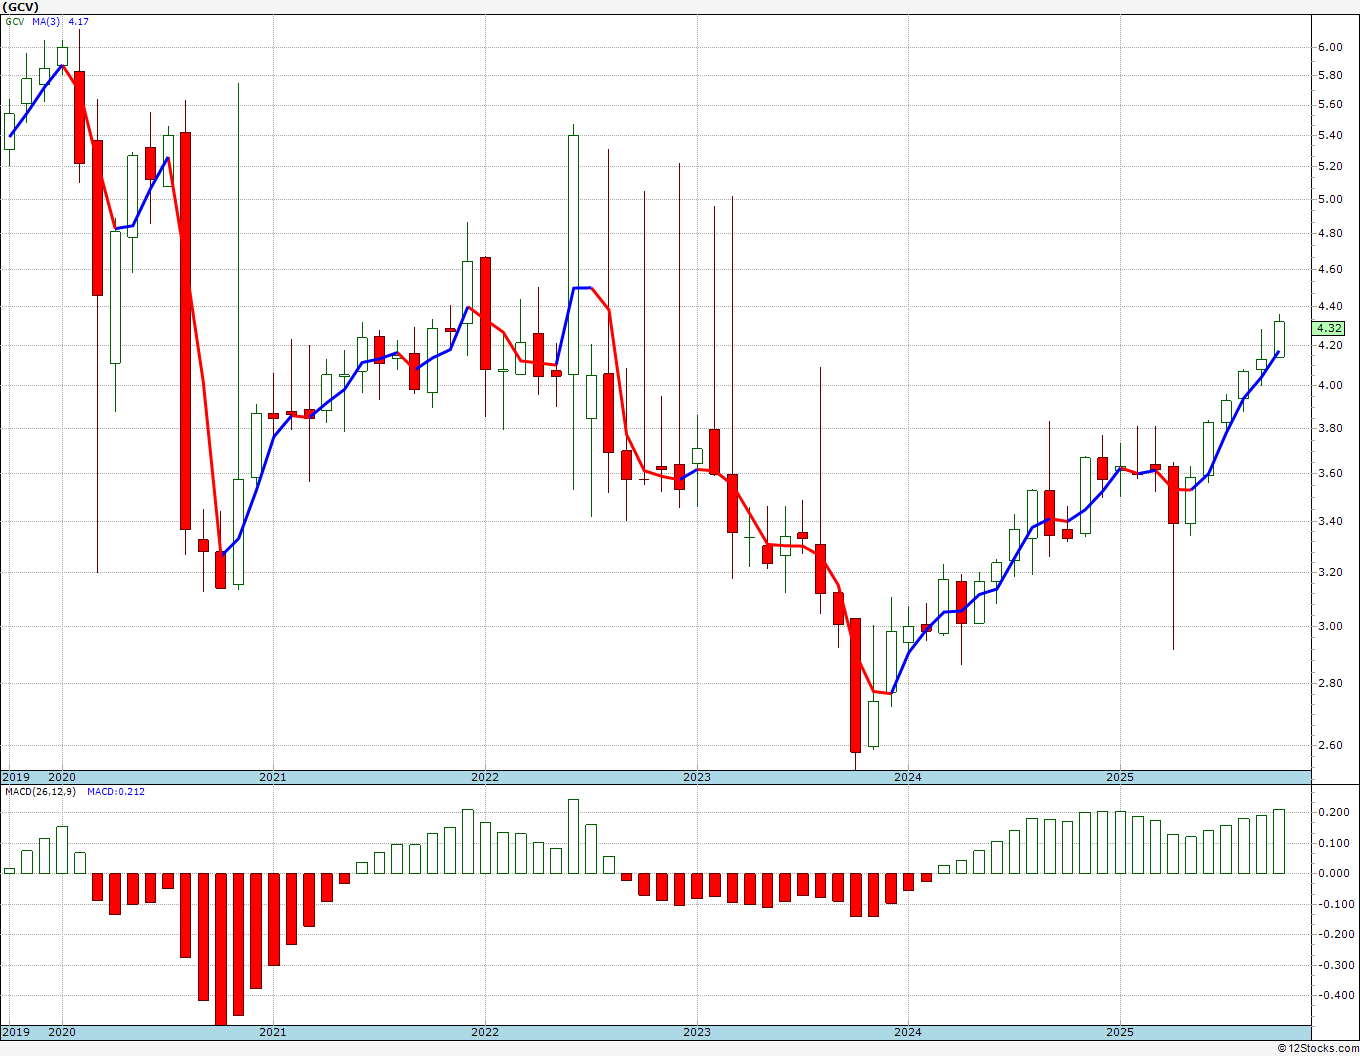The image size is (1360, 1056).
Task: Click 2020 on the price chart time axis
Action: click(62, 777)
